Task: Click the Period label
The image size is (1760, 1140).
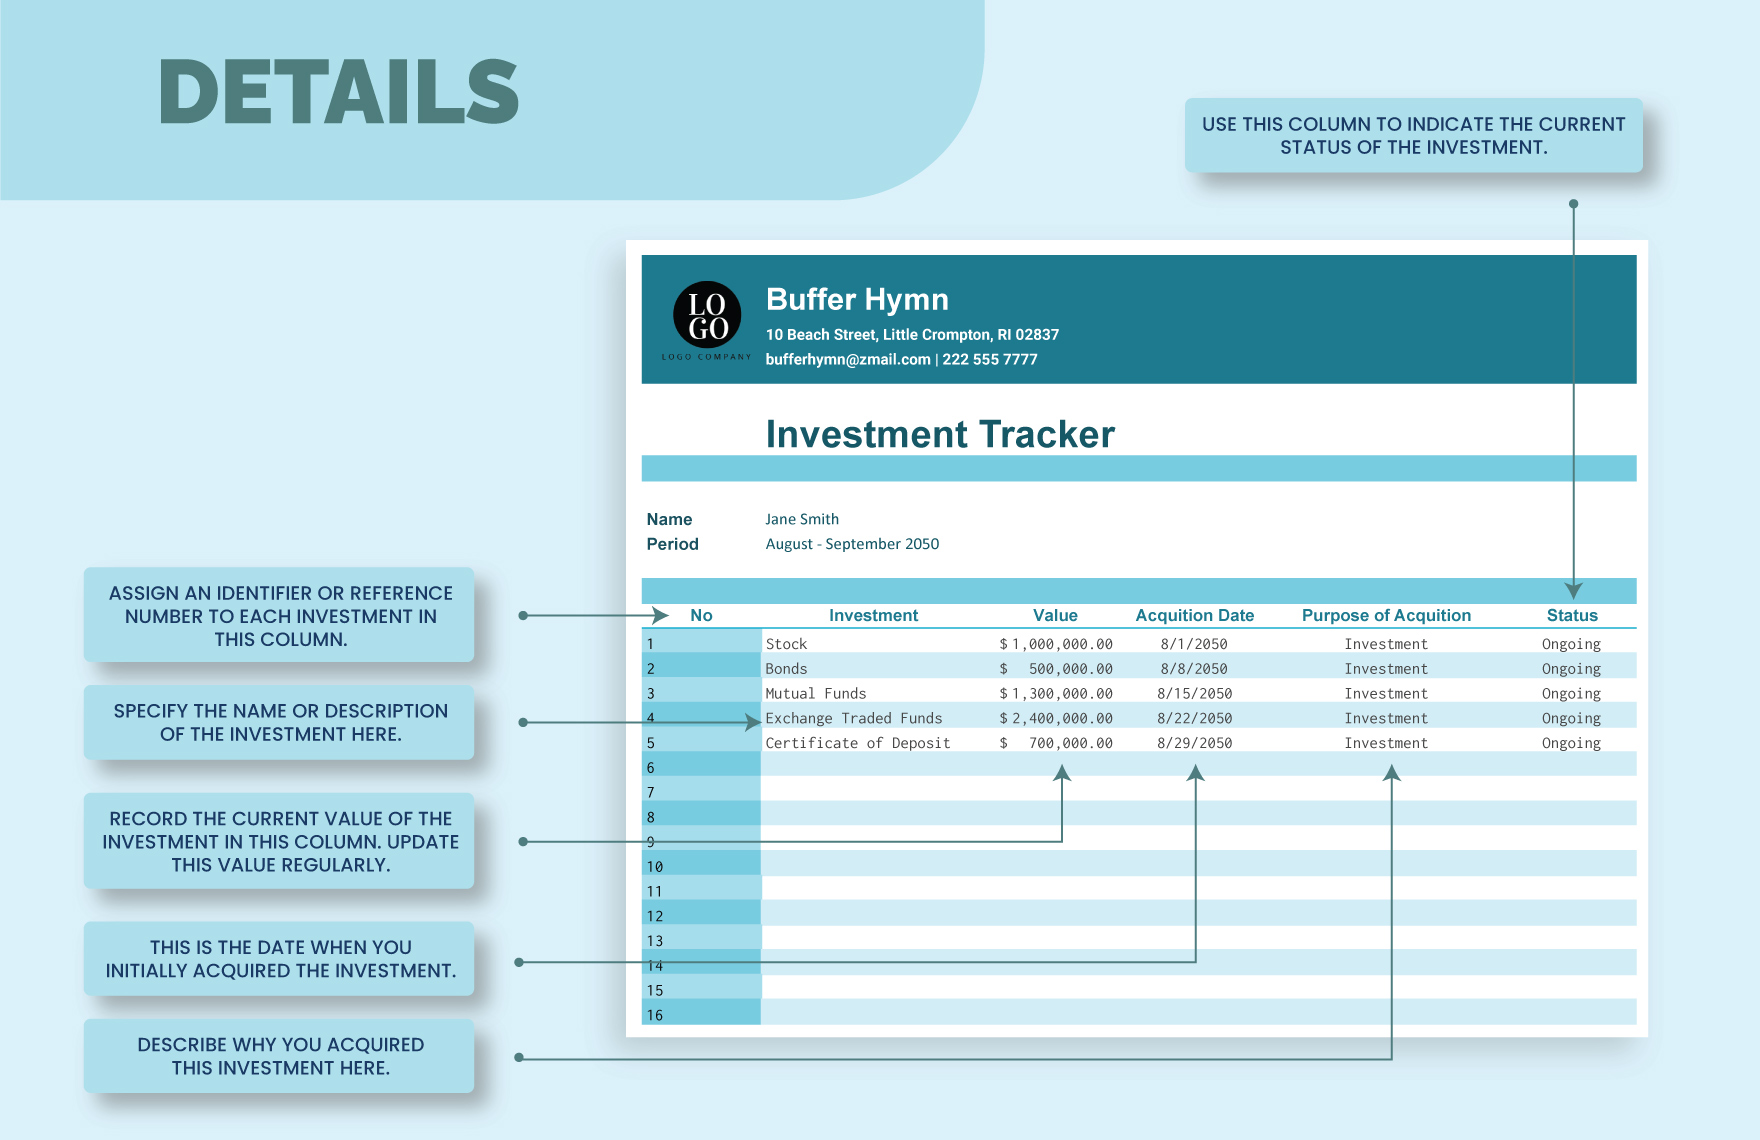Action: [x=672, y=544]
